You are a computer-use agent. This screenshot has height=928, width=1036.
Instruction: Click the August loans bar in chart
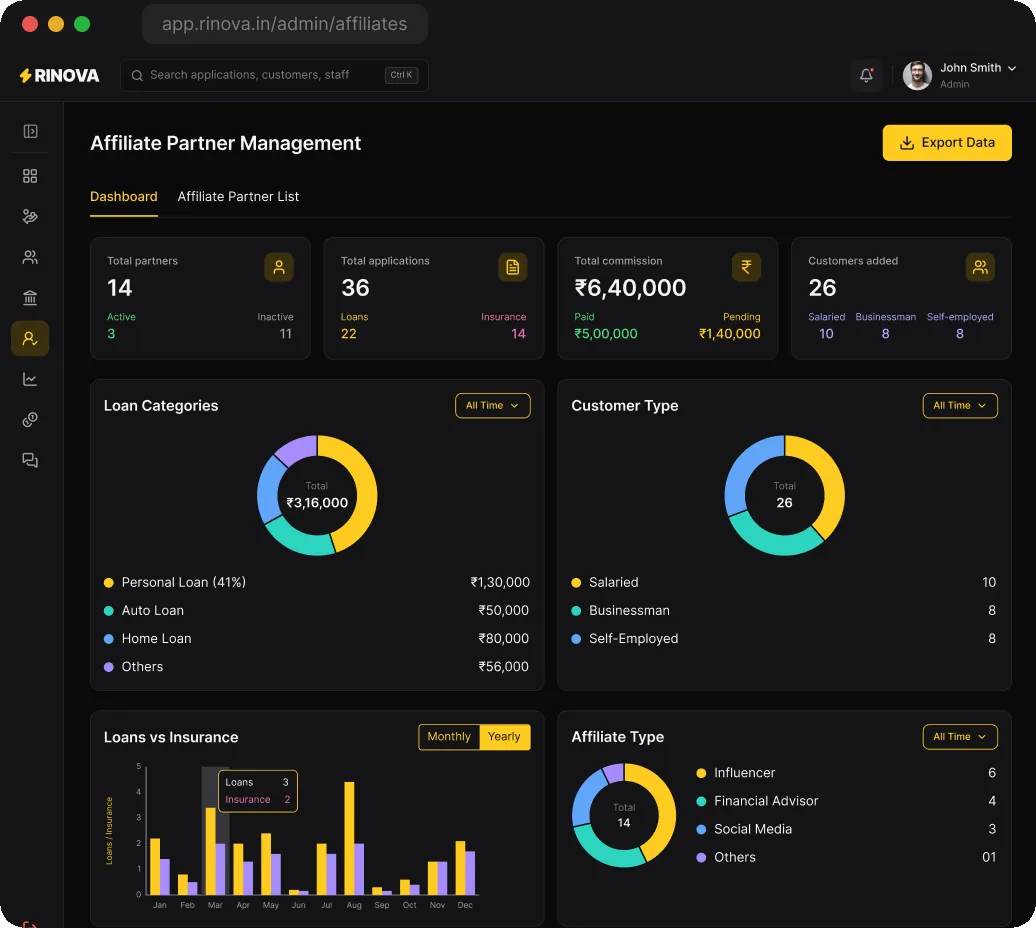click(349, 838)
